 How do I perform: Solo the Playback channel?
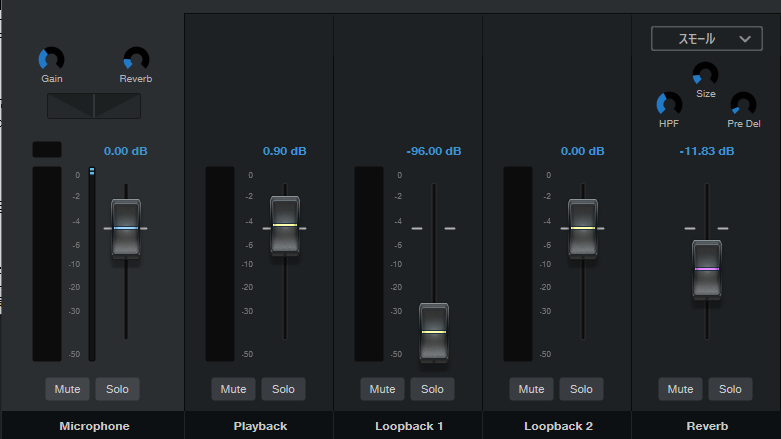283,389
